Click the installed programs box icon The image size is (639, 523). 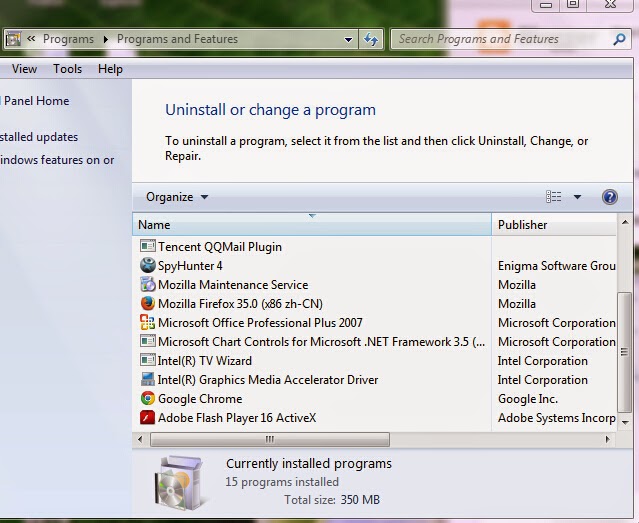coord(180,483)
